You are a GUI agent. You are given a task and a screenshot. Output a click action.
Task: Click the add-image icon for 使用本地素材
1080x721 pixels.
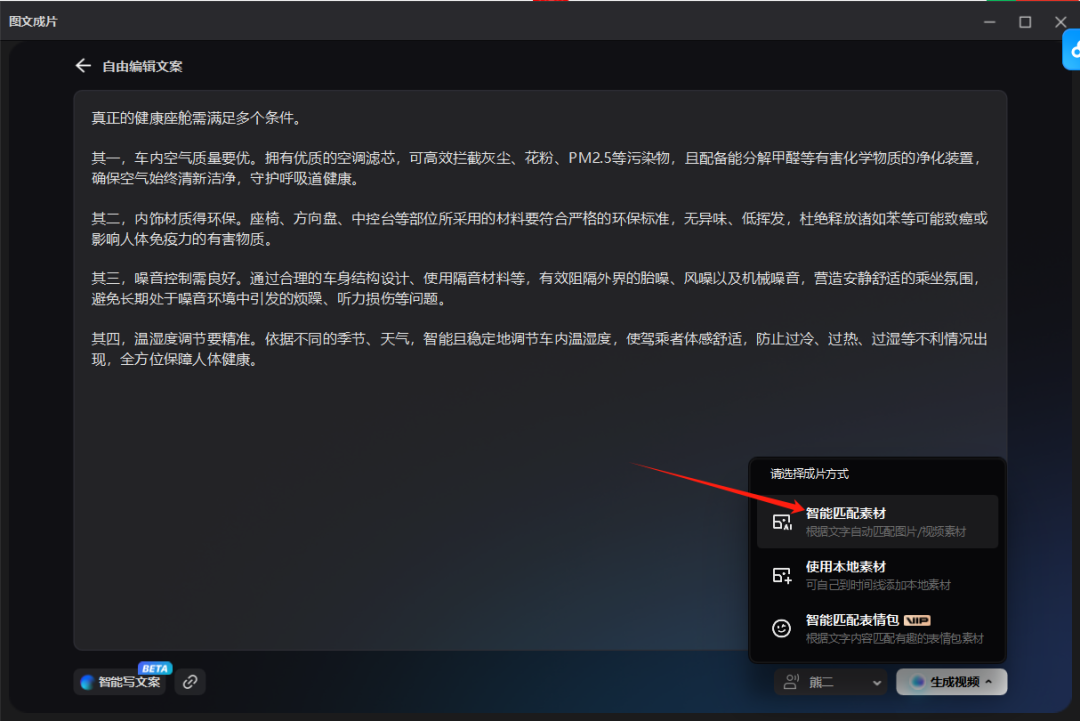(782, 575)
